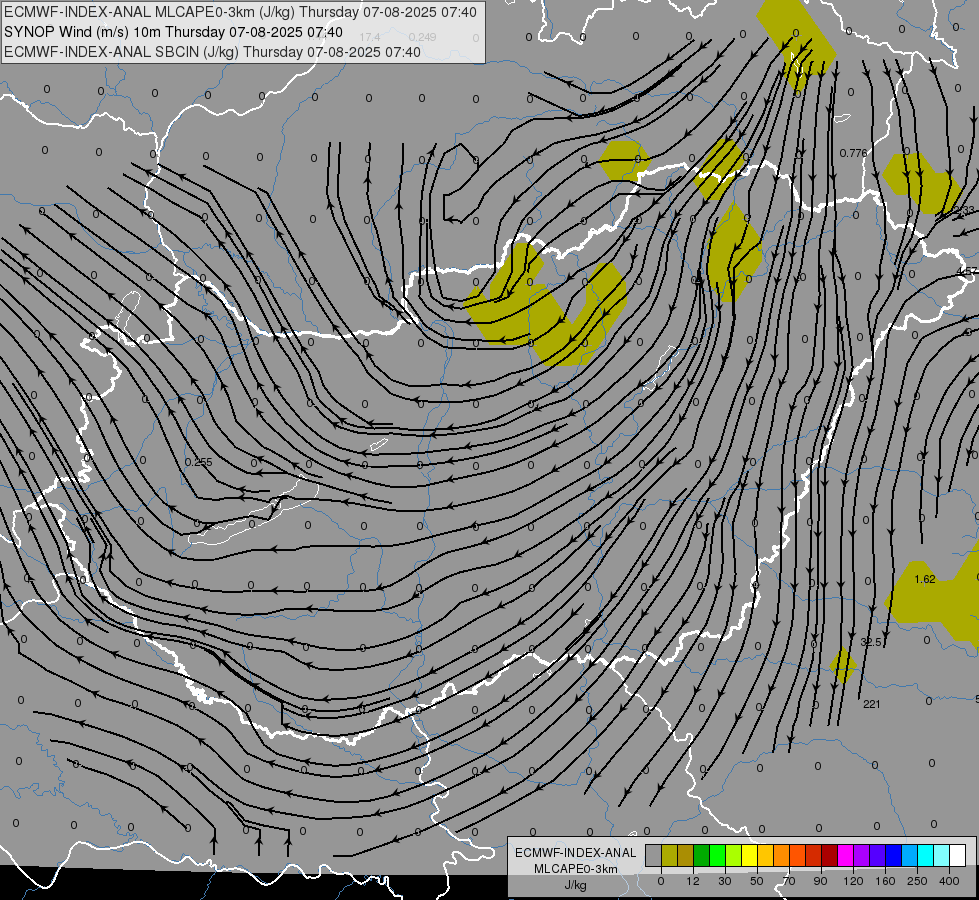Click the legend tick label 250
Screen dimensions: 979x900
[917, 881]
